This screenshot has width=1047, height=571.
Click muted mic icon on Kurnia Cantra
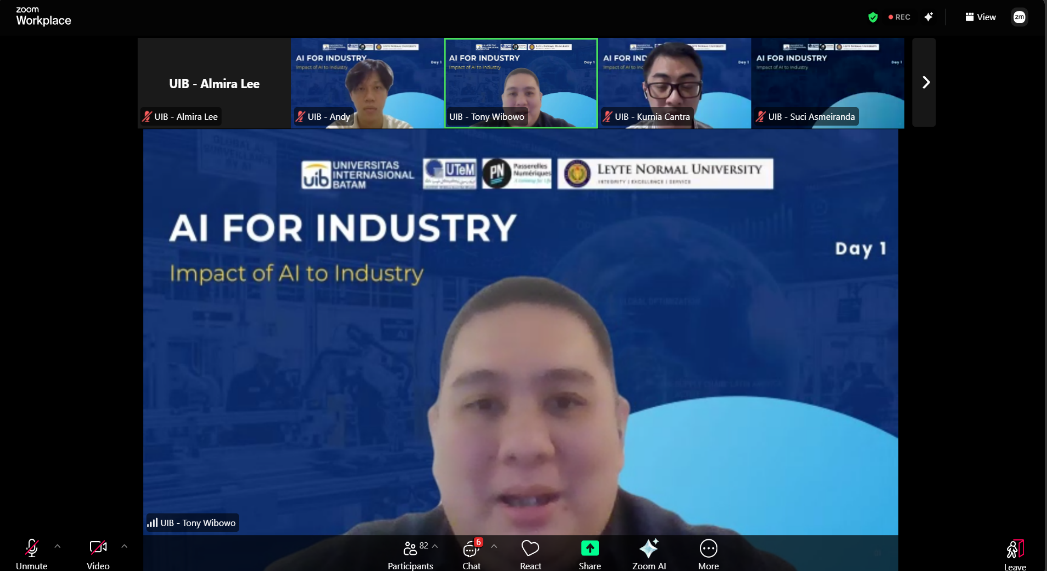[x=608, y=117]
